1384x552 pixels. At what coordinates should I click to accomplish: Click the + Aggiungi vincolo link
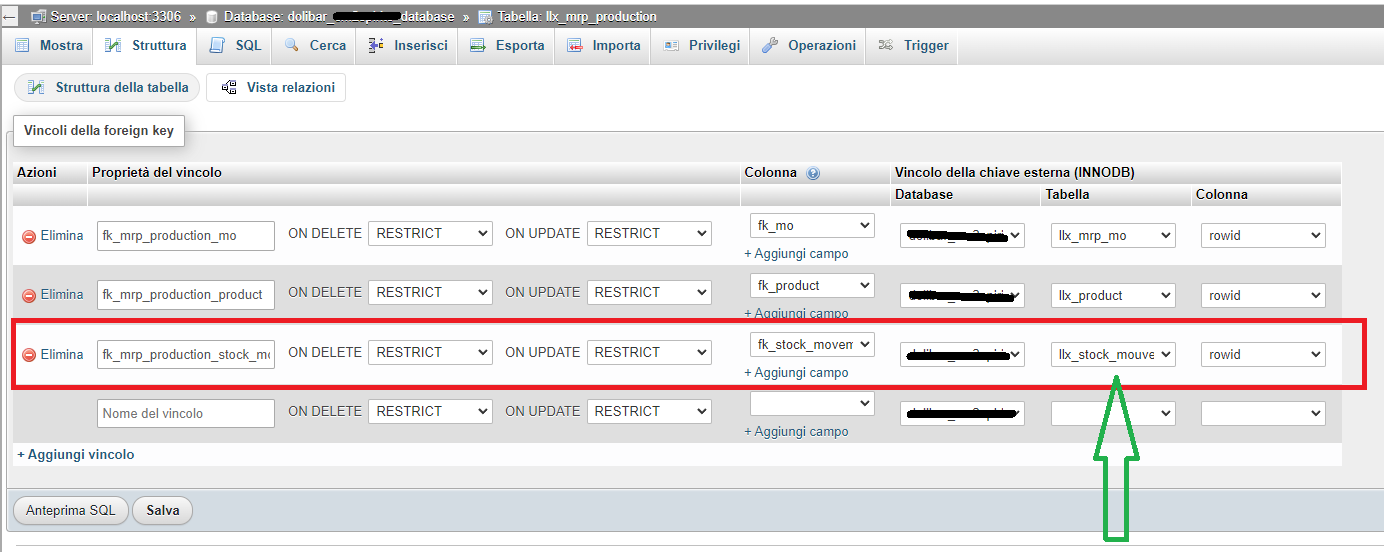[76, 455]
